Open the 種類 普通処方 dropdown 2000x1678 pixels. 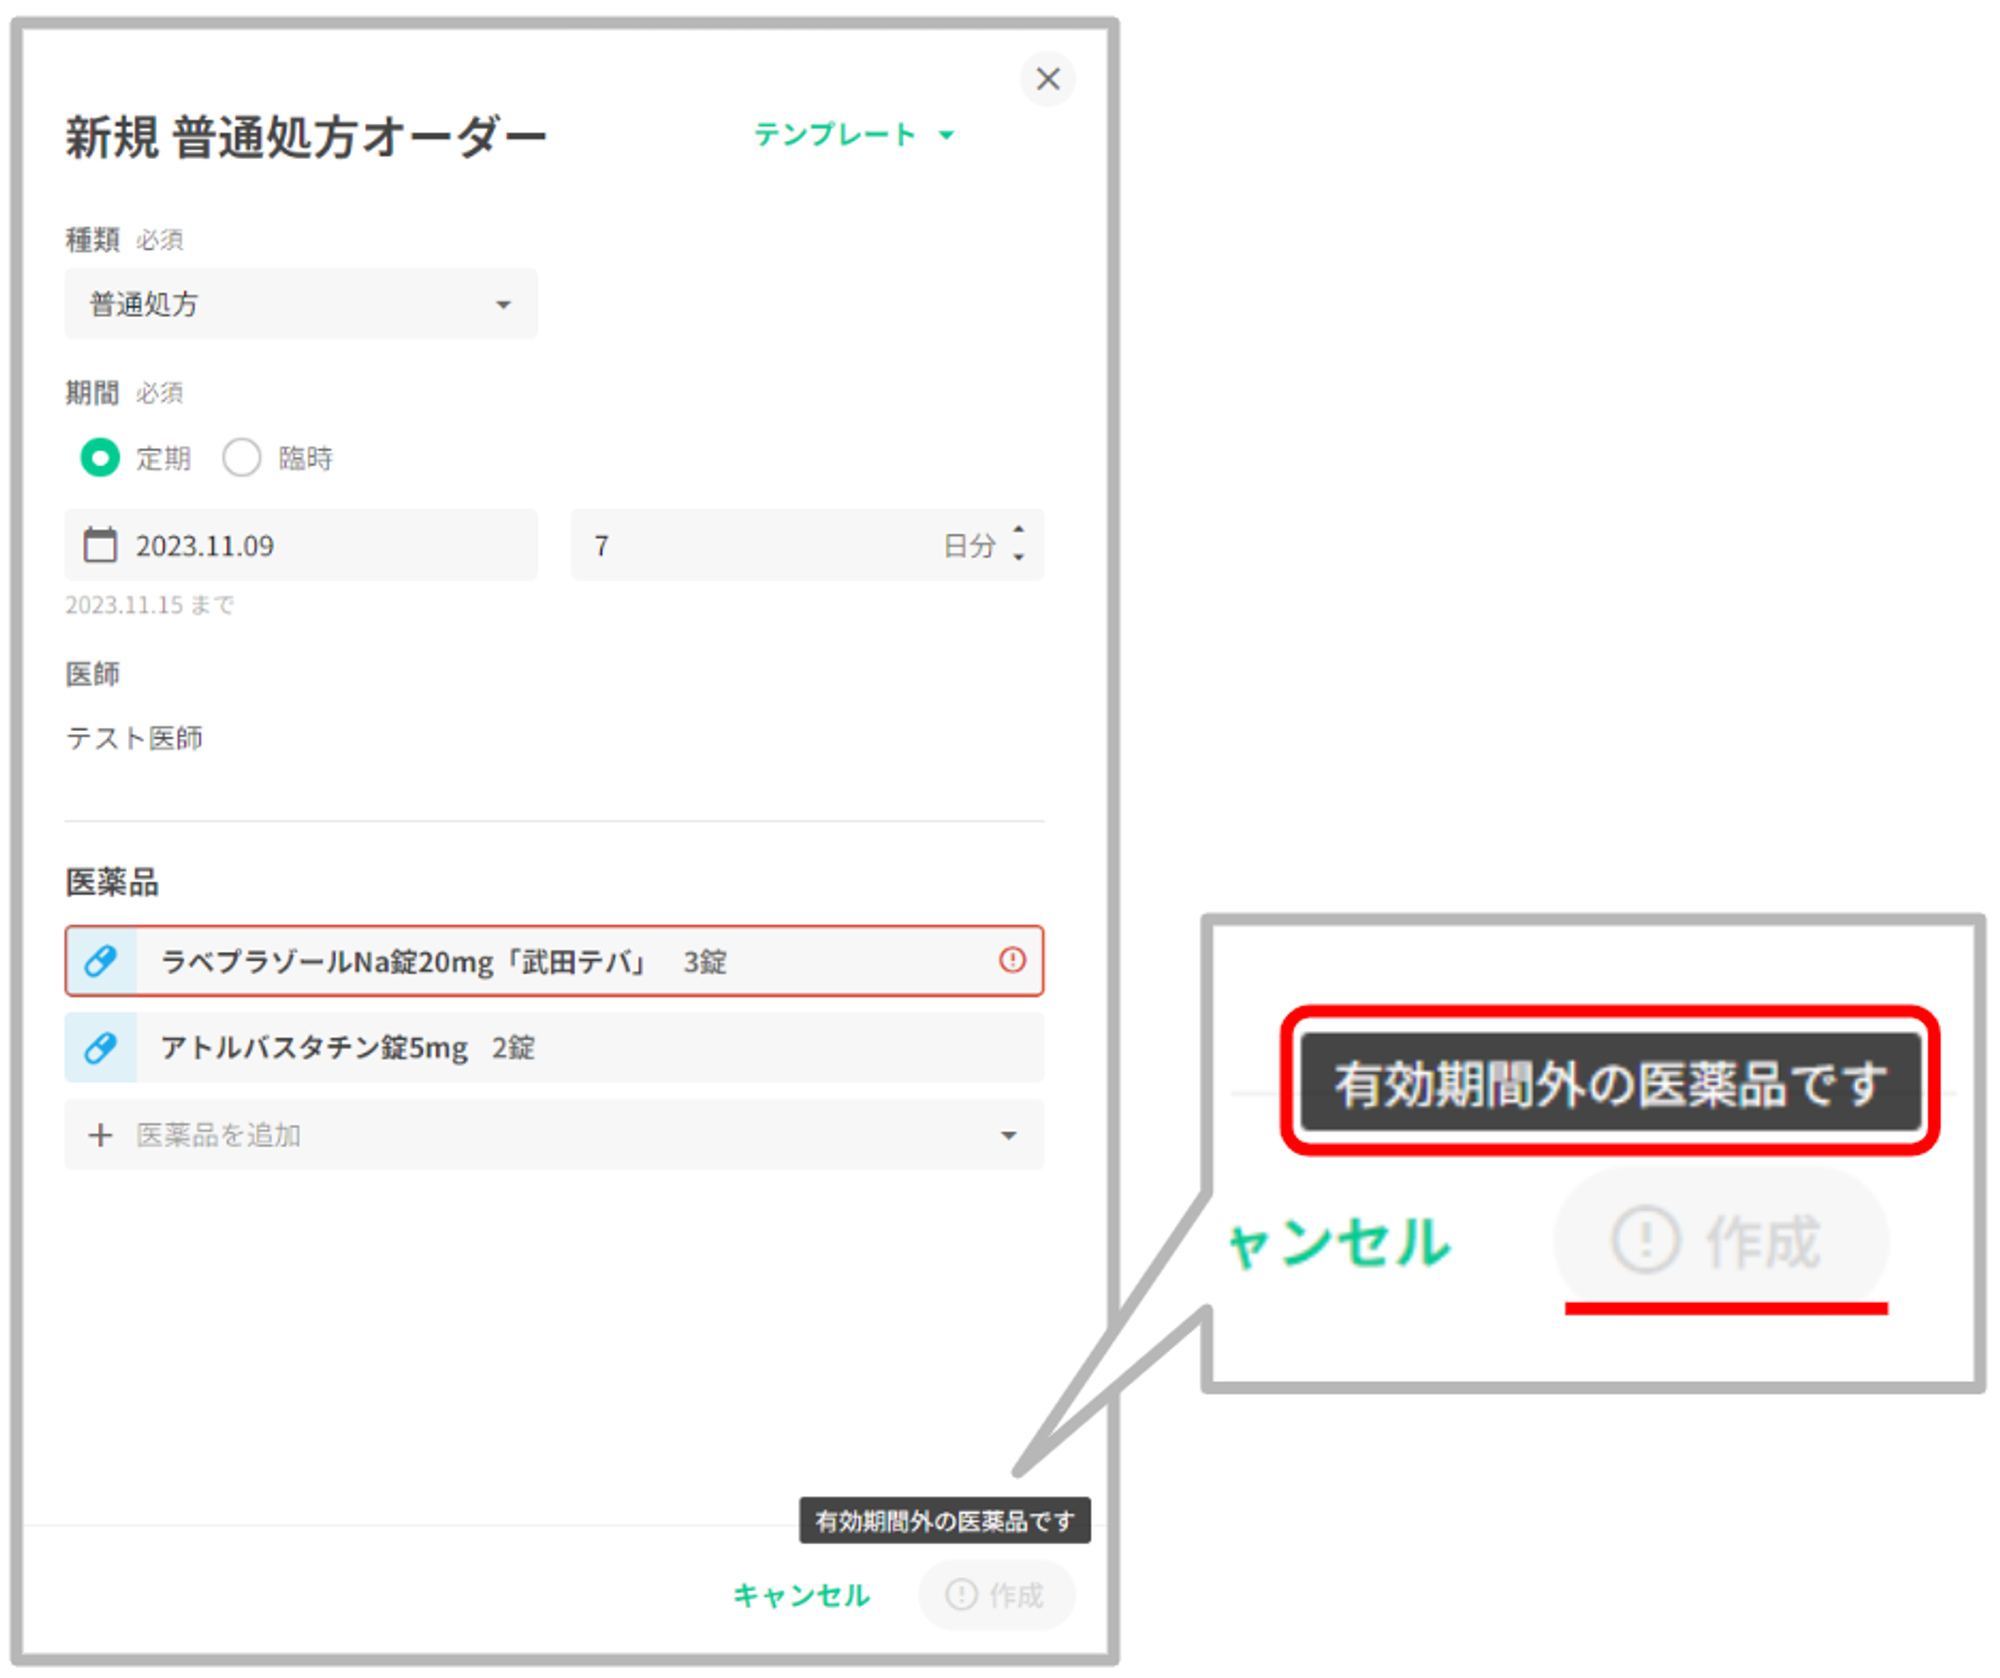click(300, 304)
